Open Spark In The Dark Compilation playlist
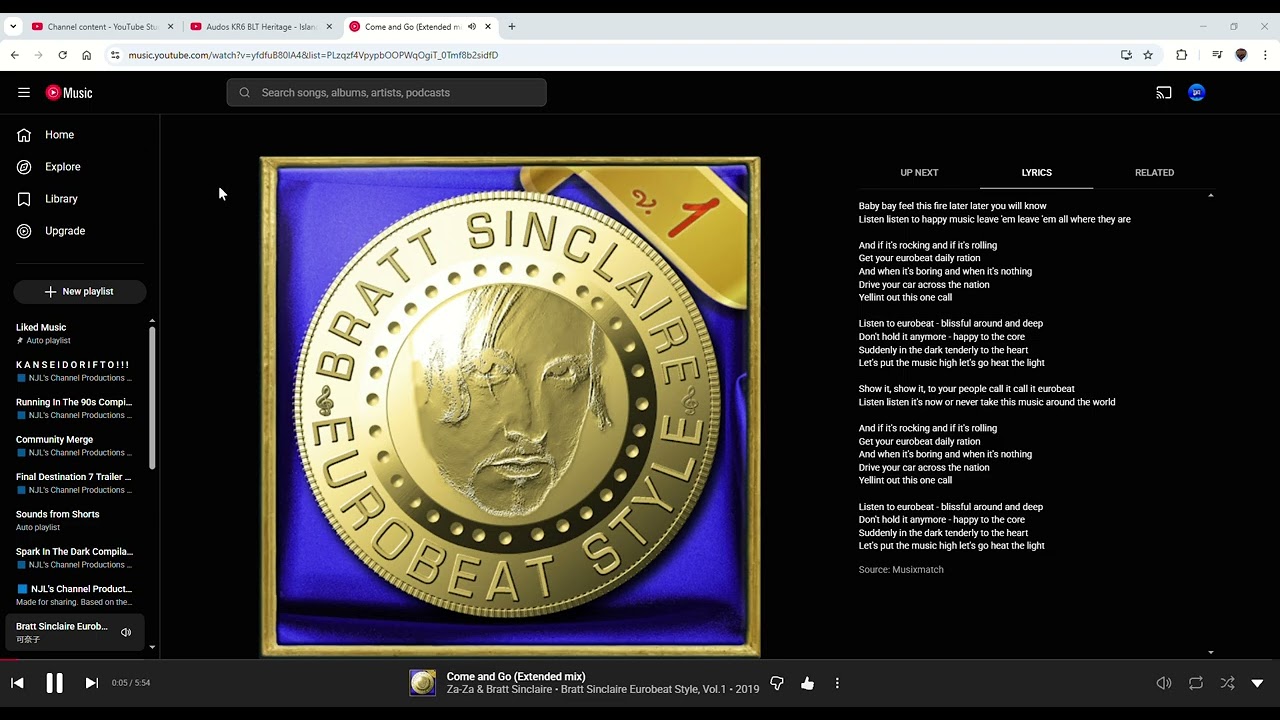Screen dimensions: 1280x720 click(75, 558)
